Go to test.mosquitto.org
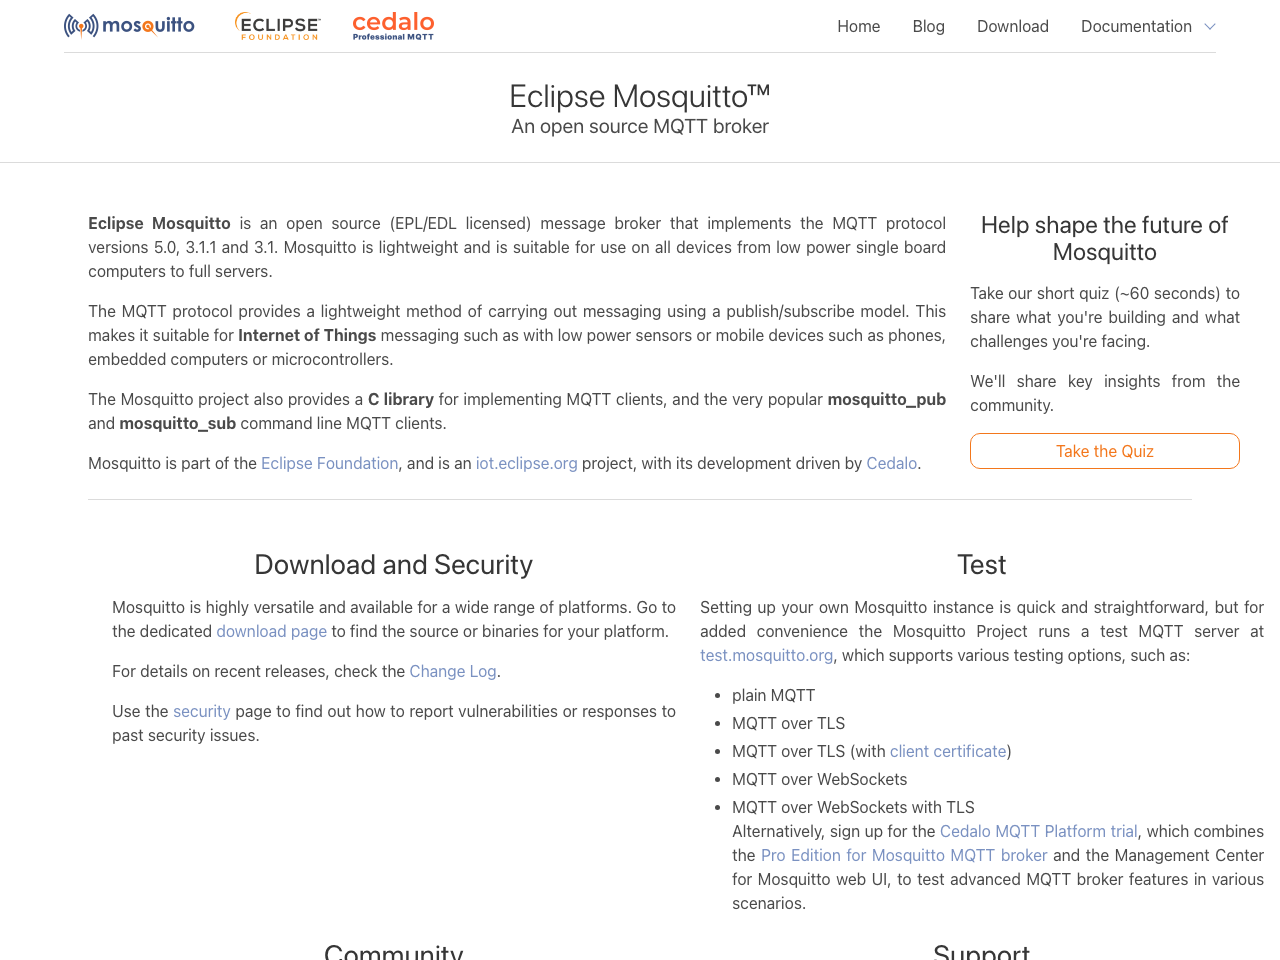Viewport: 1280px width, 960px height. pyautogui.click(x=766, y=654)
